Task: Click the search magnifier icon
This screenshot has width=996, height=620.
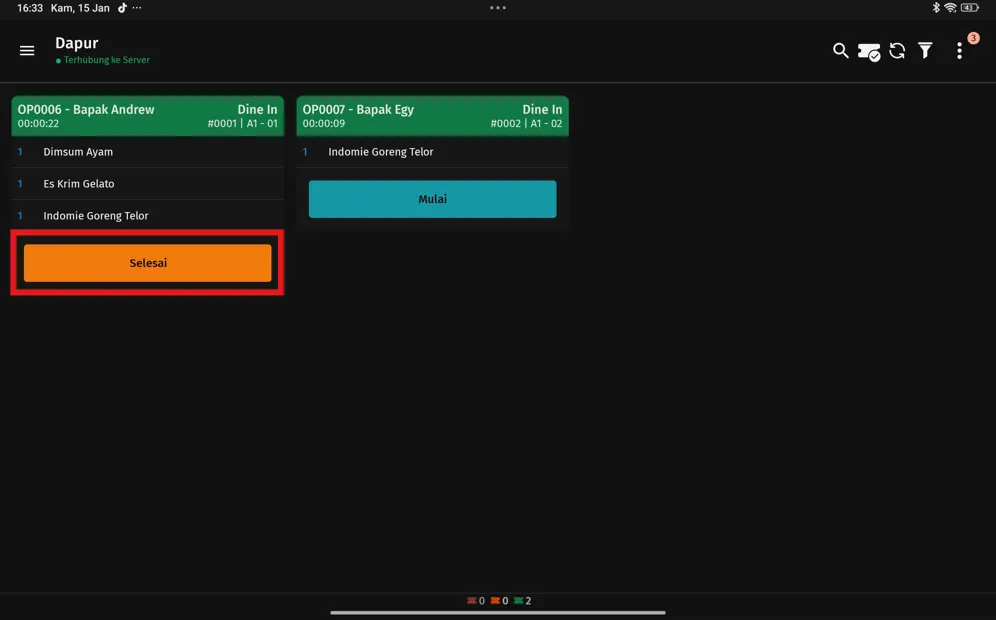Action: coord(840,51)
